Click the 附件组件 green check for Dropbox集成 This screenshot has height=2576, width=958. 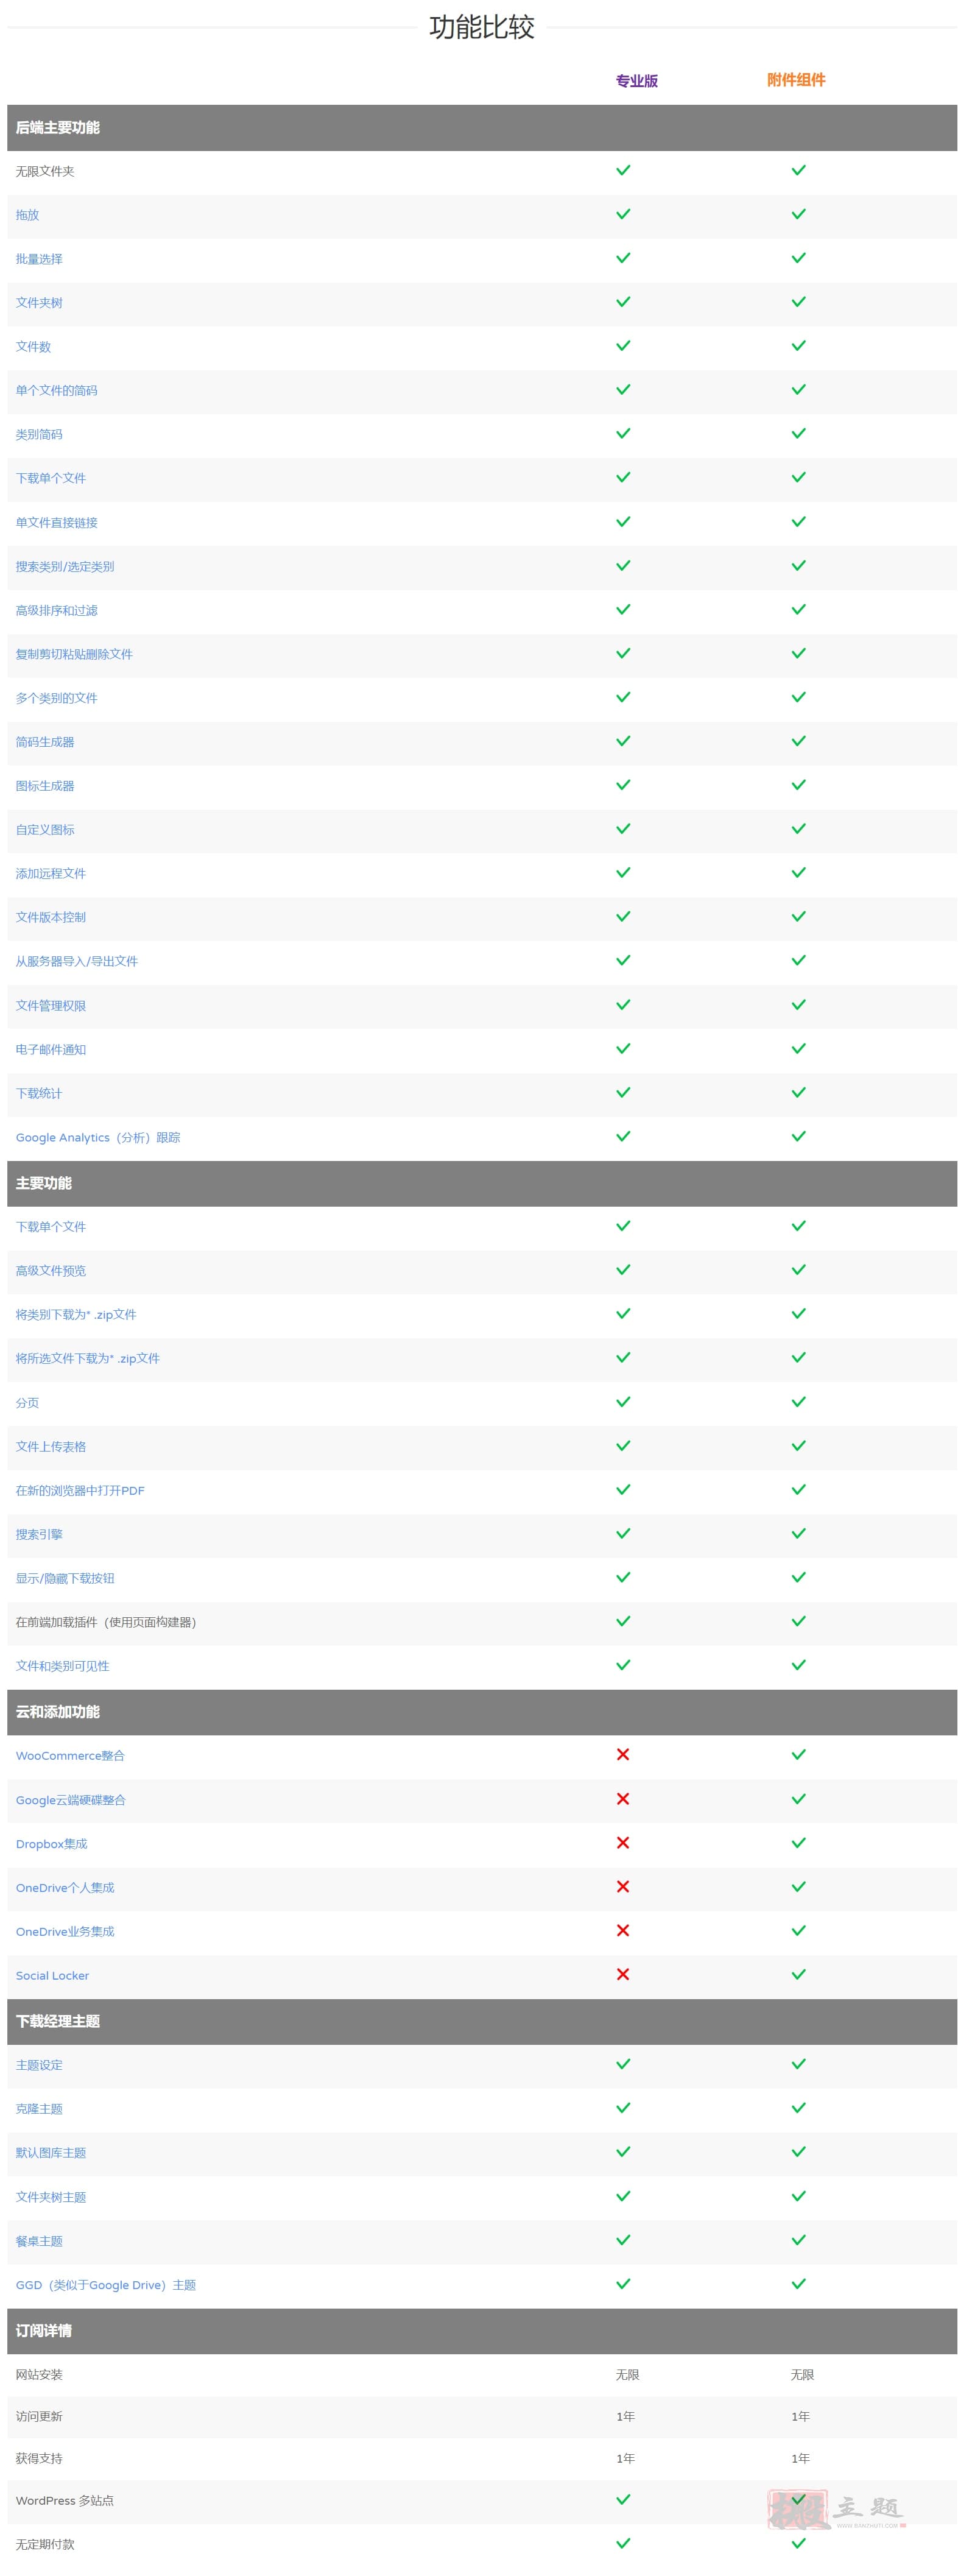798,1842
